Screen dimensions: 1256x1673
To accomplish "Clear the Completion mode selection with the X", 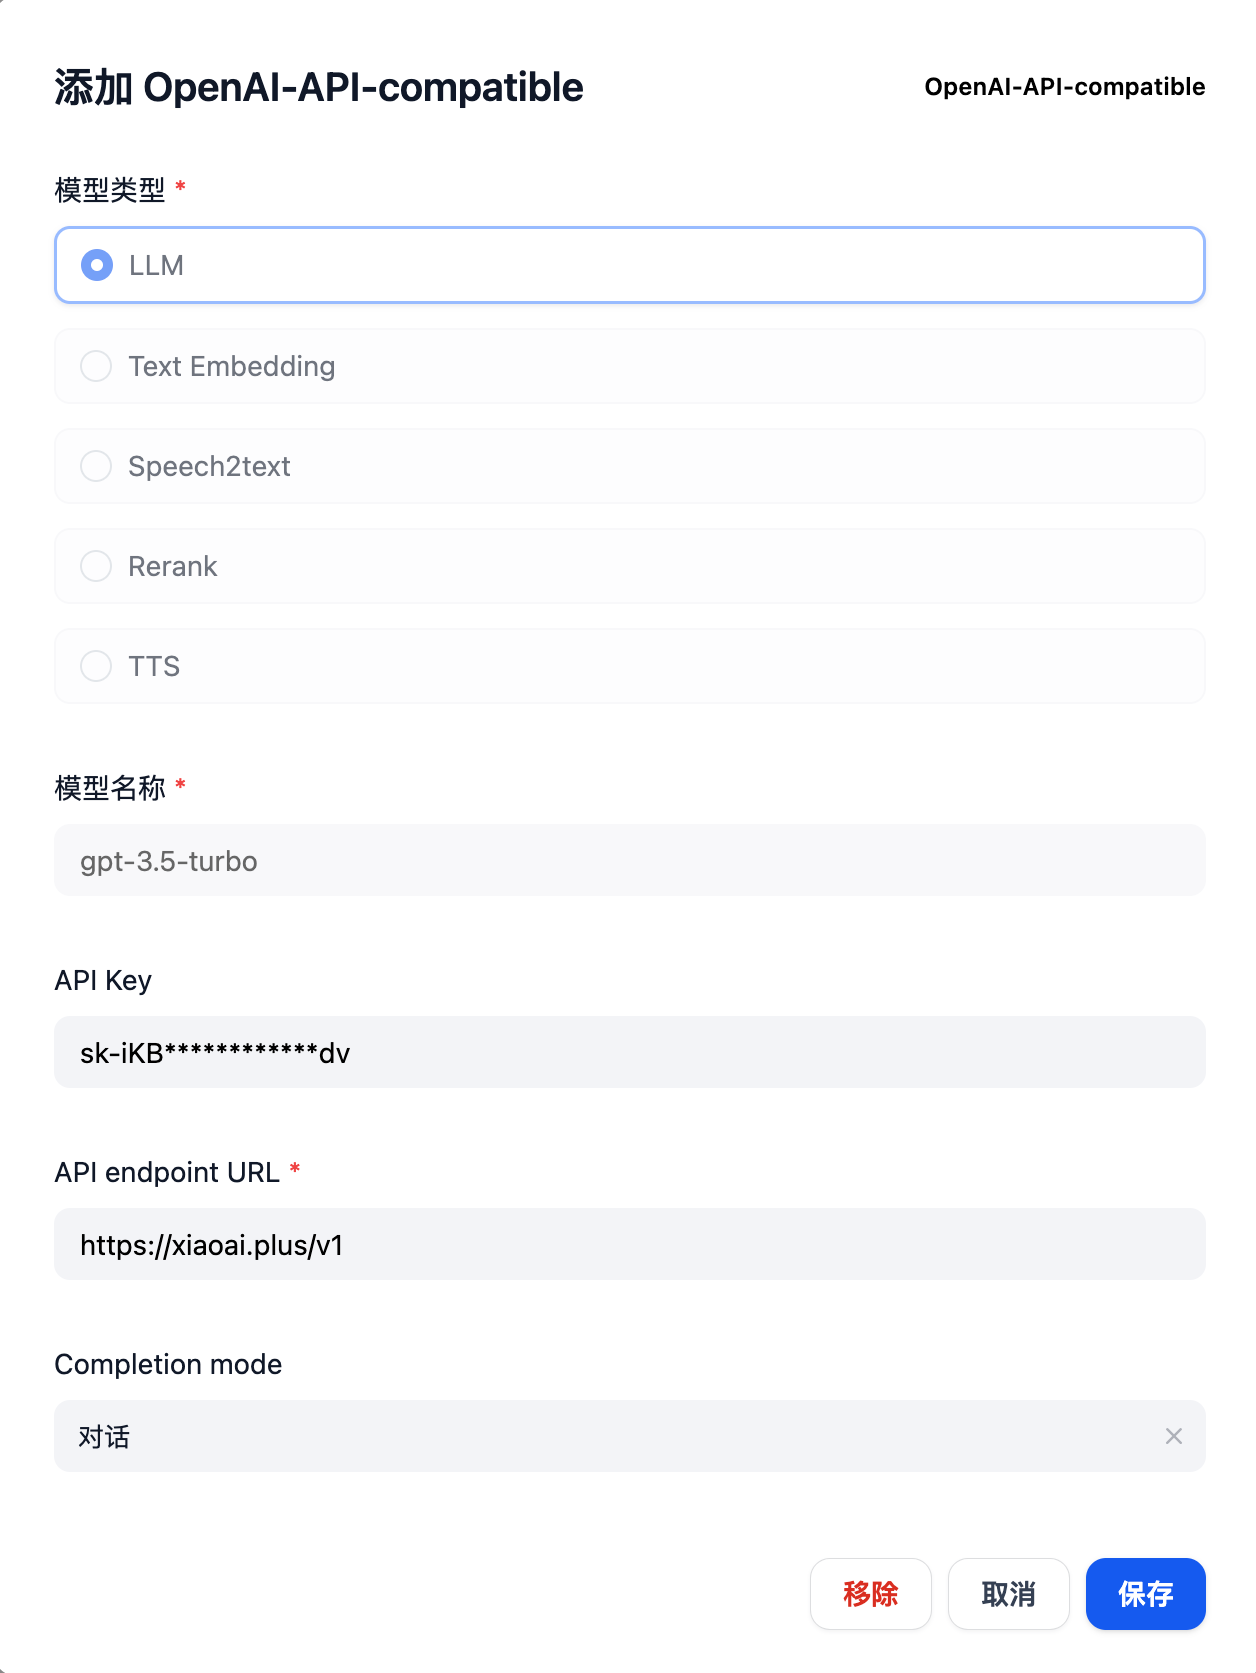I will pos(1175,1436).
